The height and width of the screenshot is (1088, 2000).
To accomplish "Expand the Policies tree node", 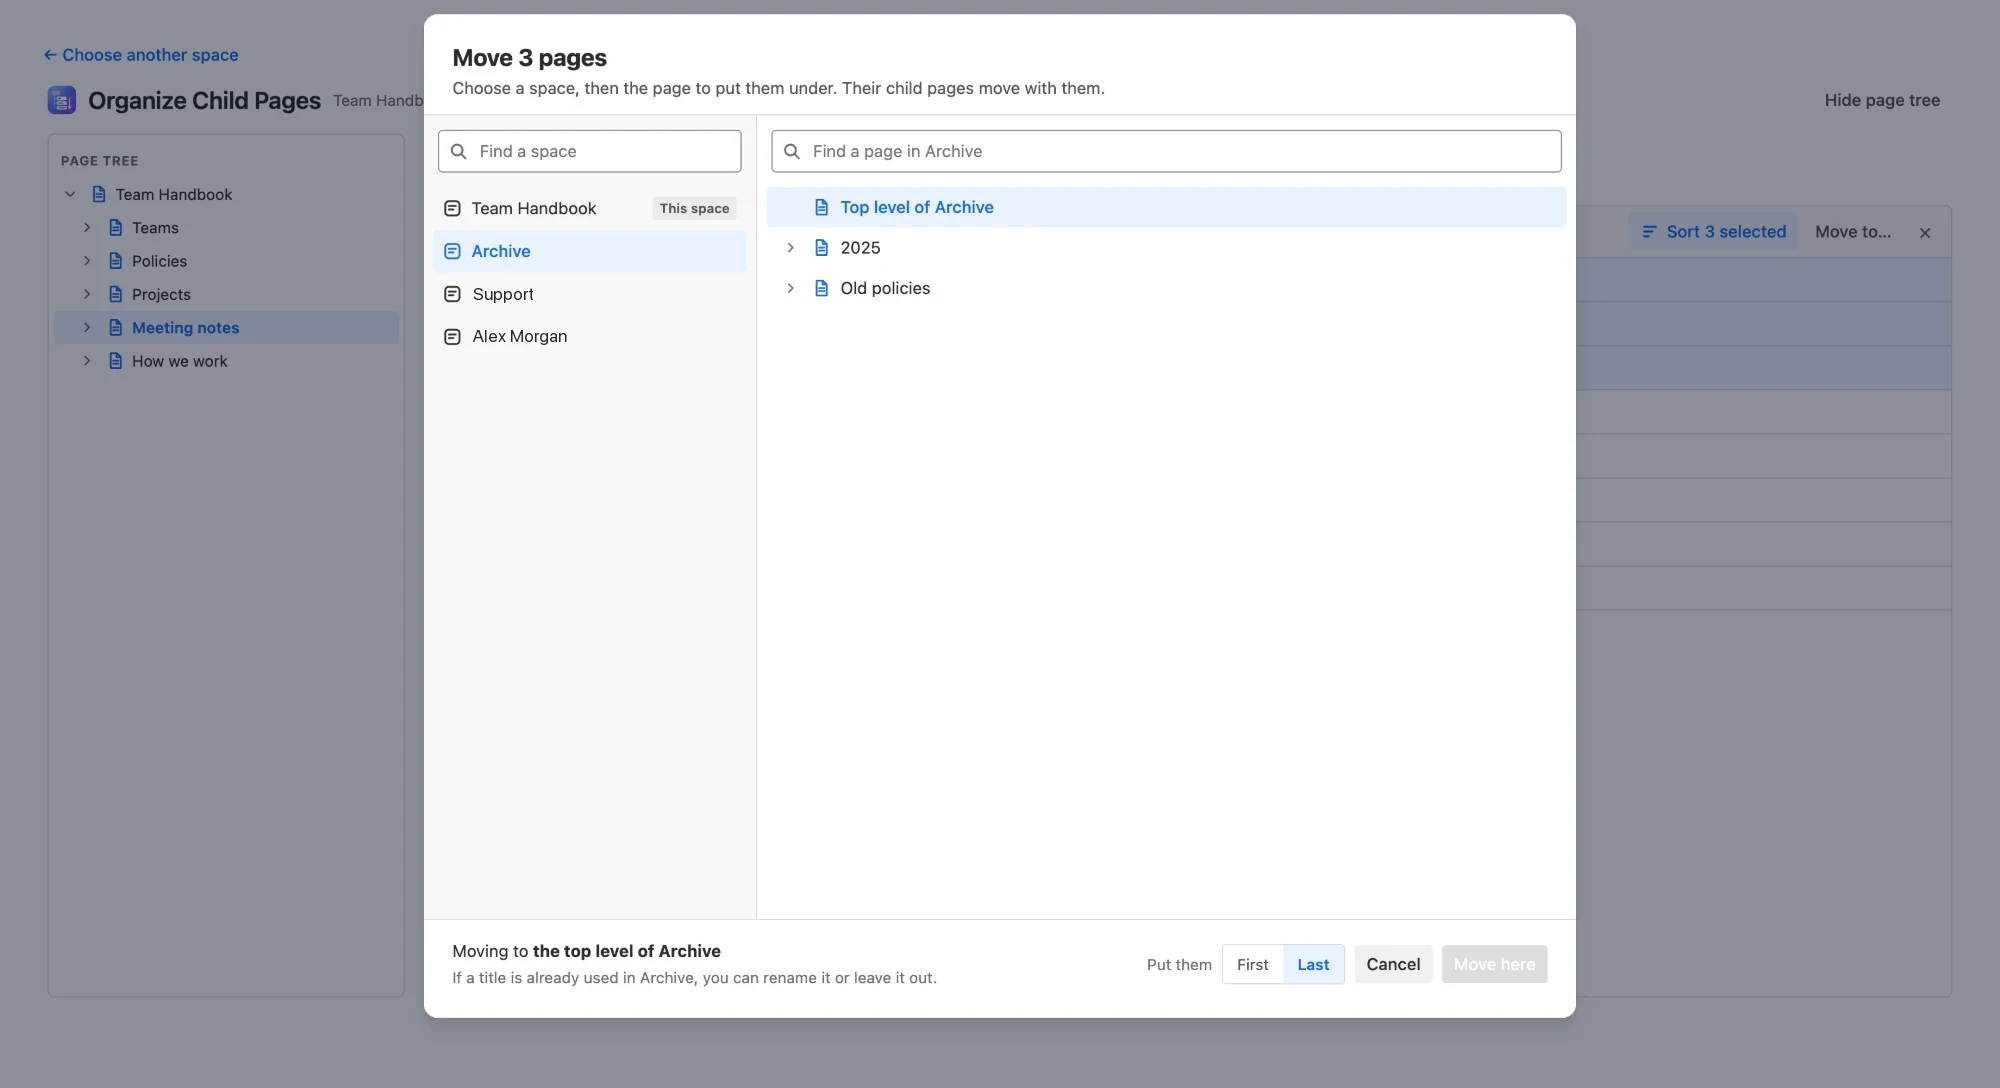I will click(x=87, y=261).
